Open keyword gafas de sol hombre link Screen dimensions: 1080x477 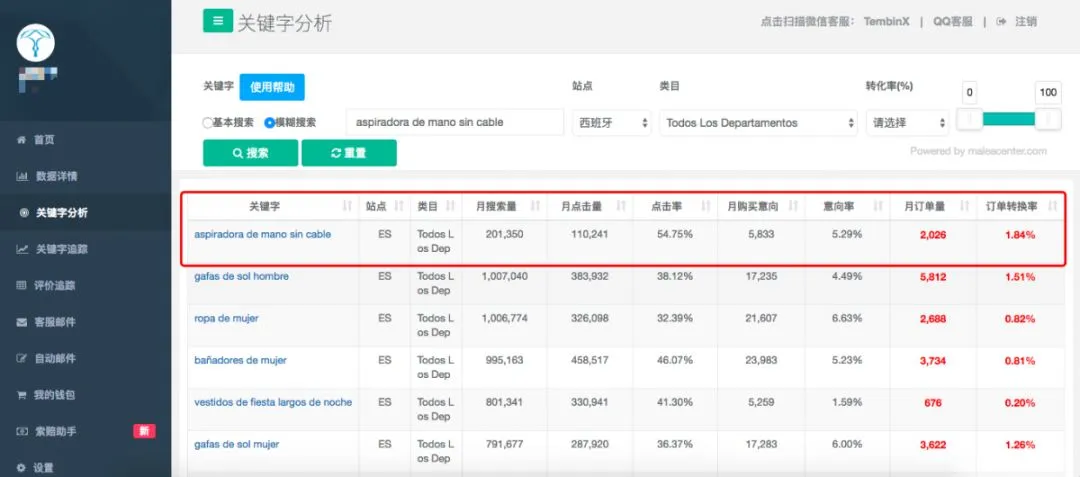click(x=241, y=276)
